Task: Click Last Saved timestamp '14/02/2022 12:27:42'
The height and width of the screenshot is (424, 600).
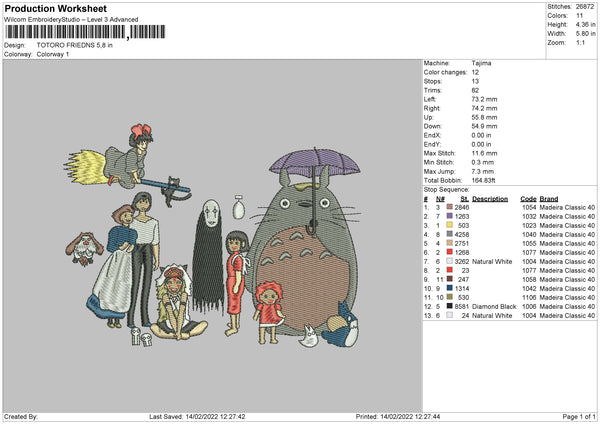Action: point(215,416)
